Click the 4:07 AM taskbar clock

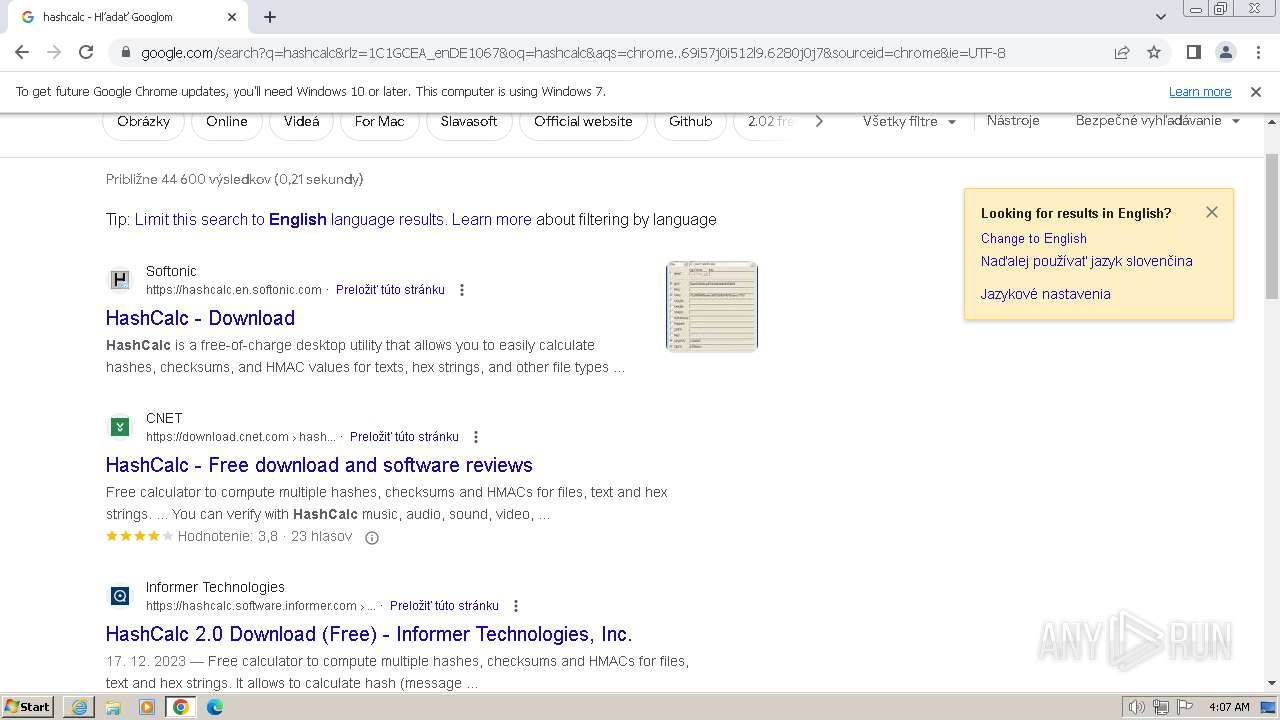(x=1229, y=707)
